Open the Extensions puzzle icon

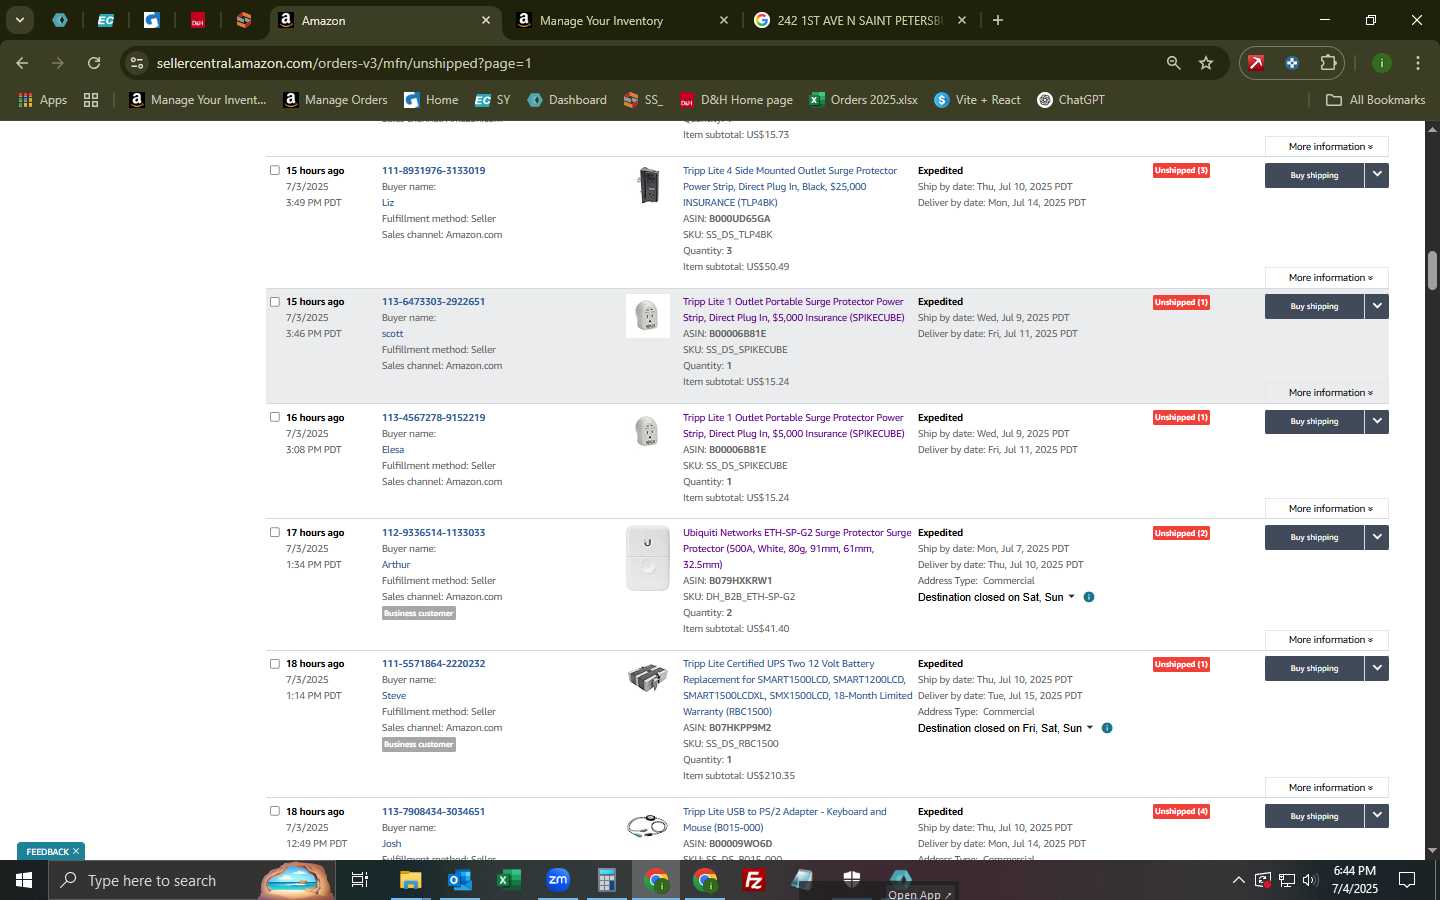[x=1328, y=63]
